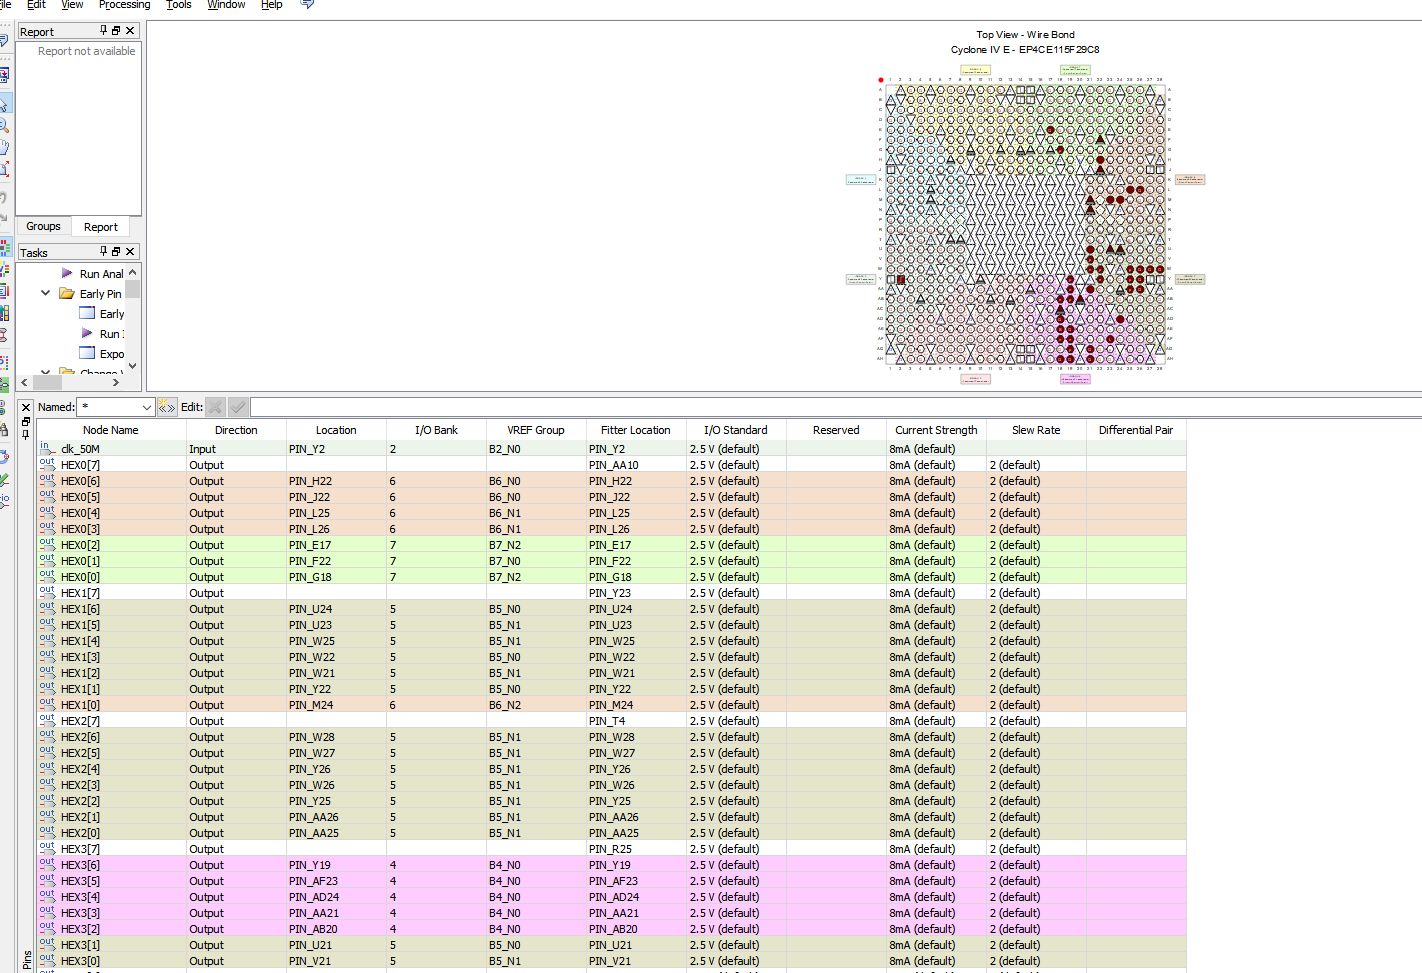The image size is (1422, 973).
Task: Select the Expo task row
Action: pyautogui.click(x=102, y=353)
